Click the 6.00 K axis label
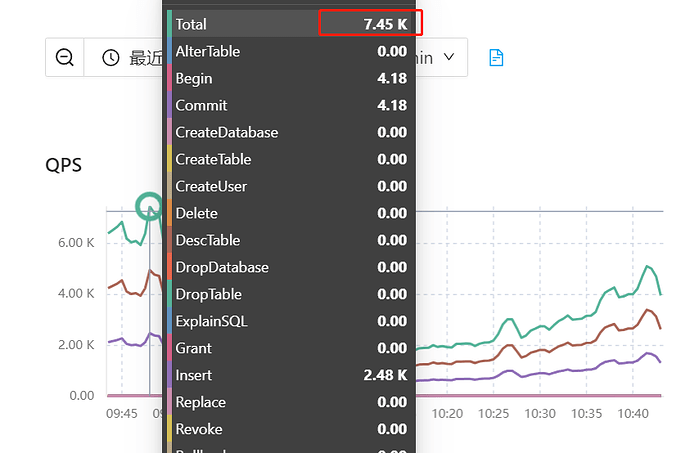 (76, 243)
